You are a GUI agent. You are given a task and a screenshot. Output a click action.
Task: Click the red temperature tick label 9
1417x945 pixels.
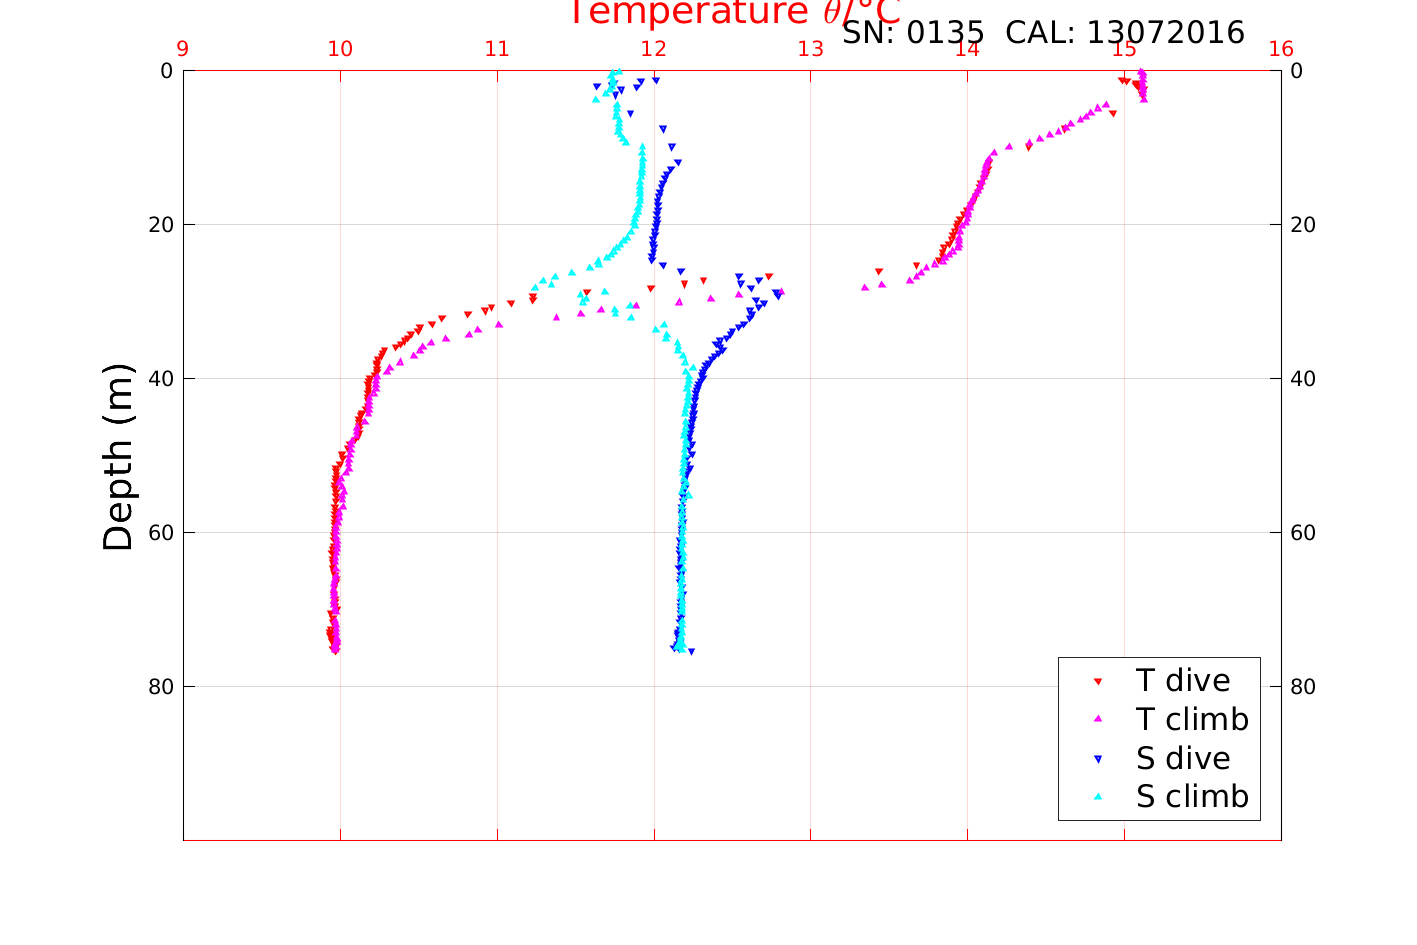pos(183,50)
